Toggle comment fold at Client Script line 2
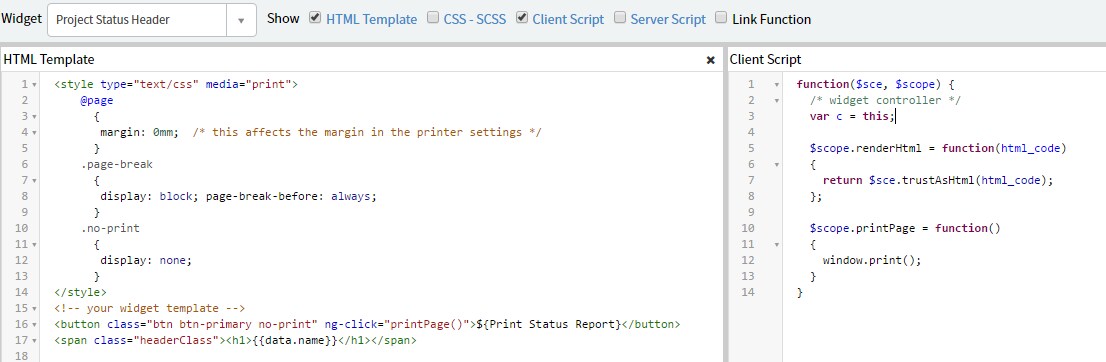Image resolution: width=1106 pixels, height=362 pixels. (777, 101)
